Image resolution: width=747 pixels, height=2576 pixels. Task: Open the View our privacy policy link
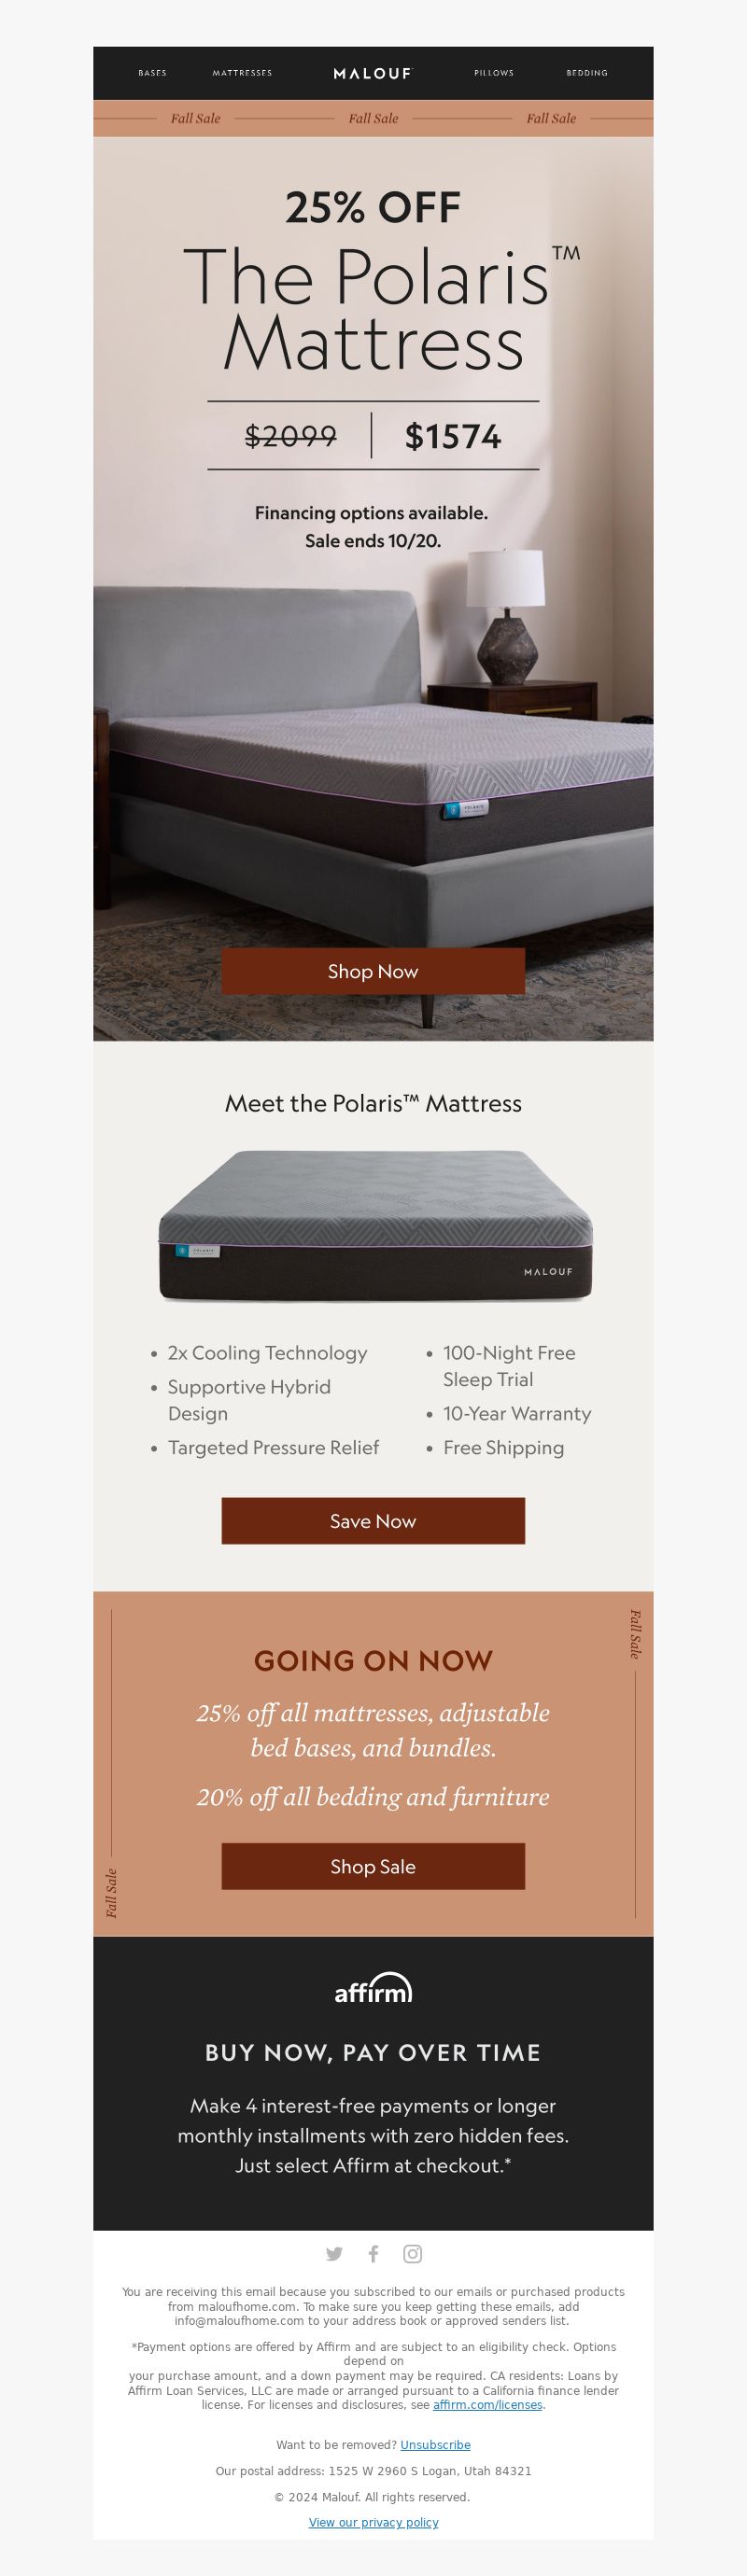click(x=373, y=2523)
